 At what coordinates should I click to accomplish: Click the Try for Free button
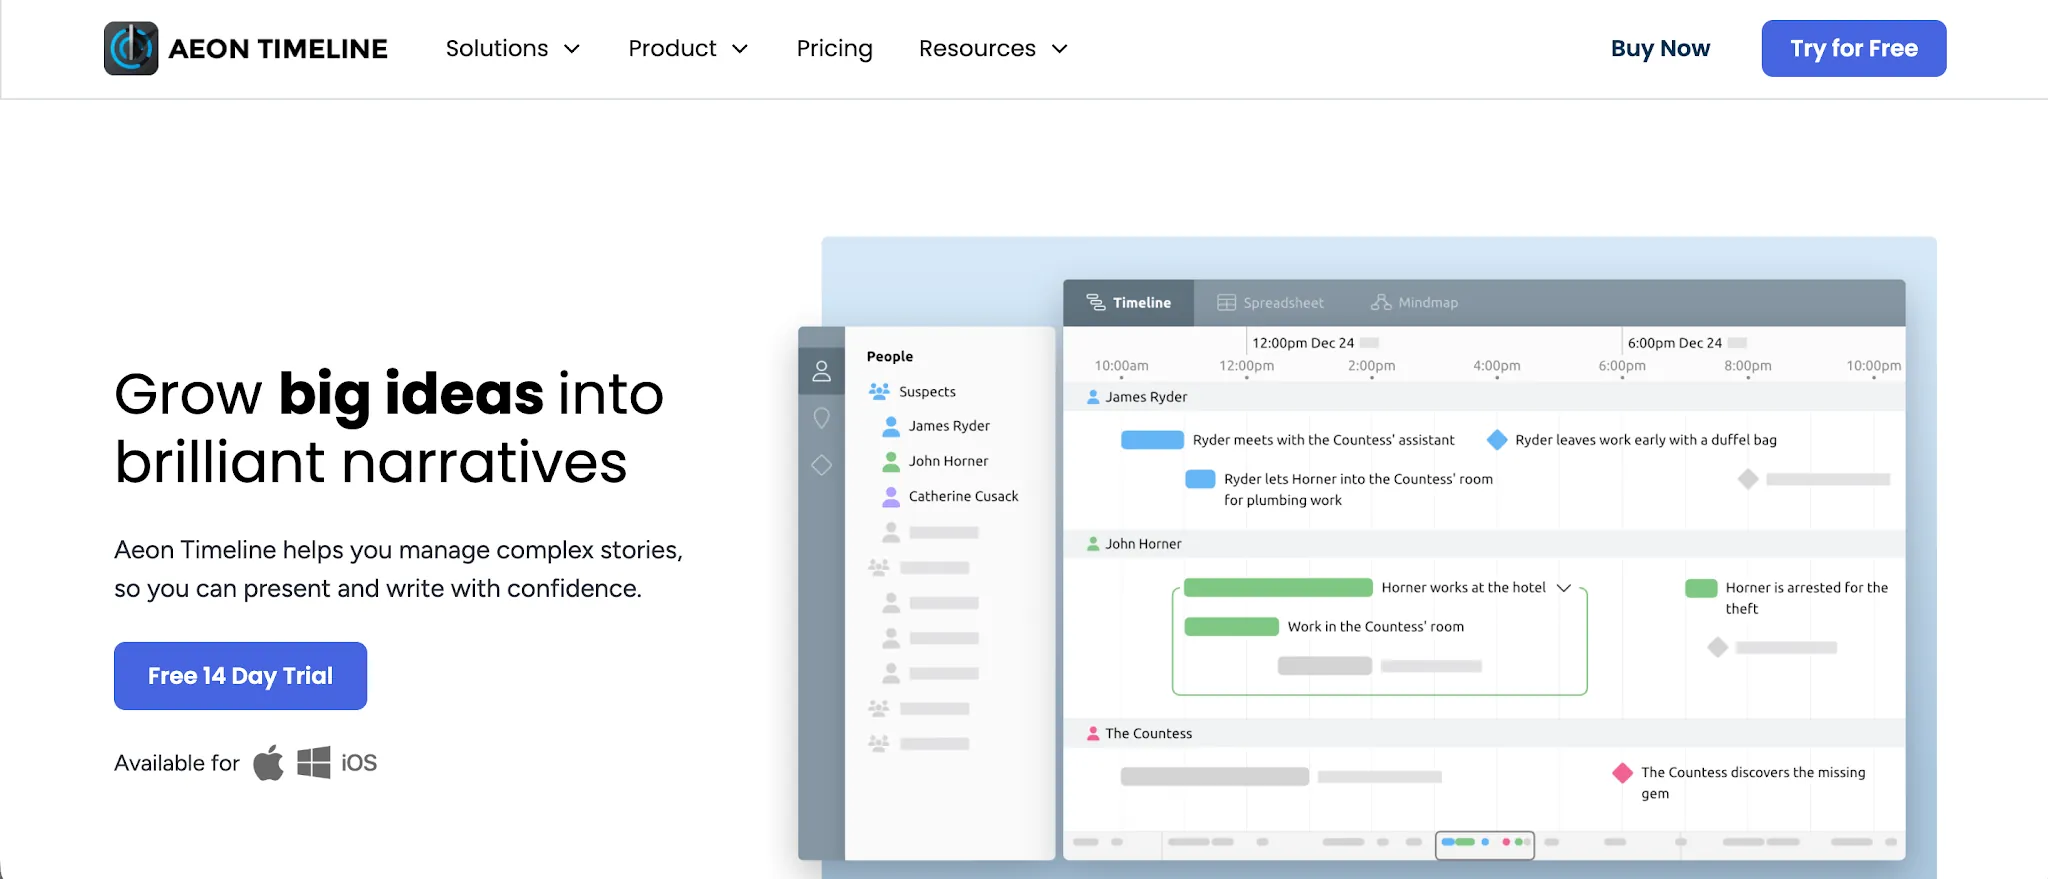click(1853, 48)
